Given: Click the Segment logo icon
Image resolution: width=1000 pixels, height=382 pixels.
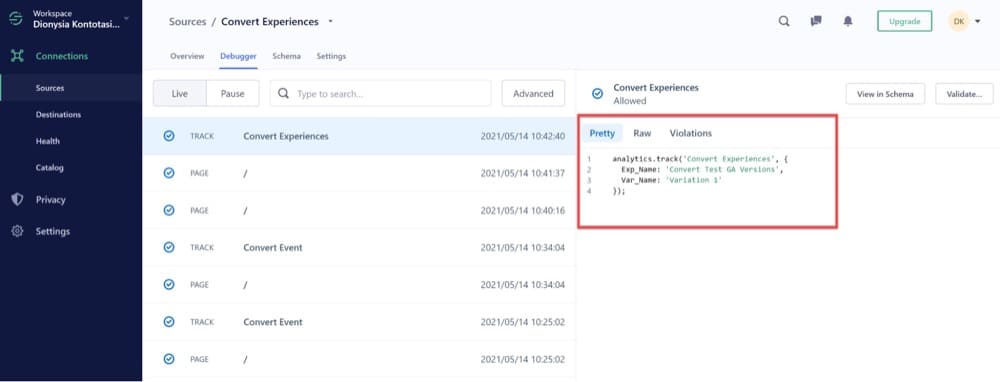Looking at the screenshot, I should [16, 18].
